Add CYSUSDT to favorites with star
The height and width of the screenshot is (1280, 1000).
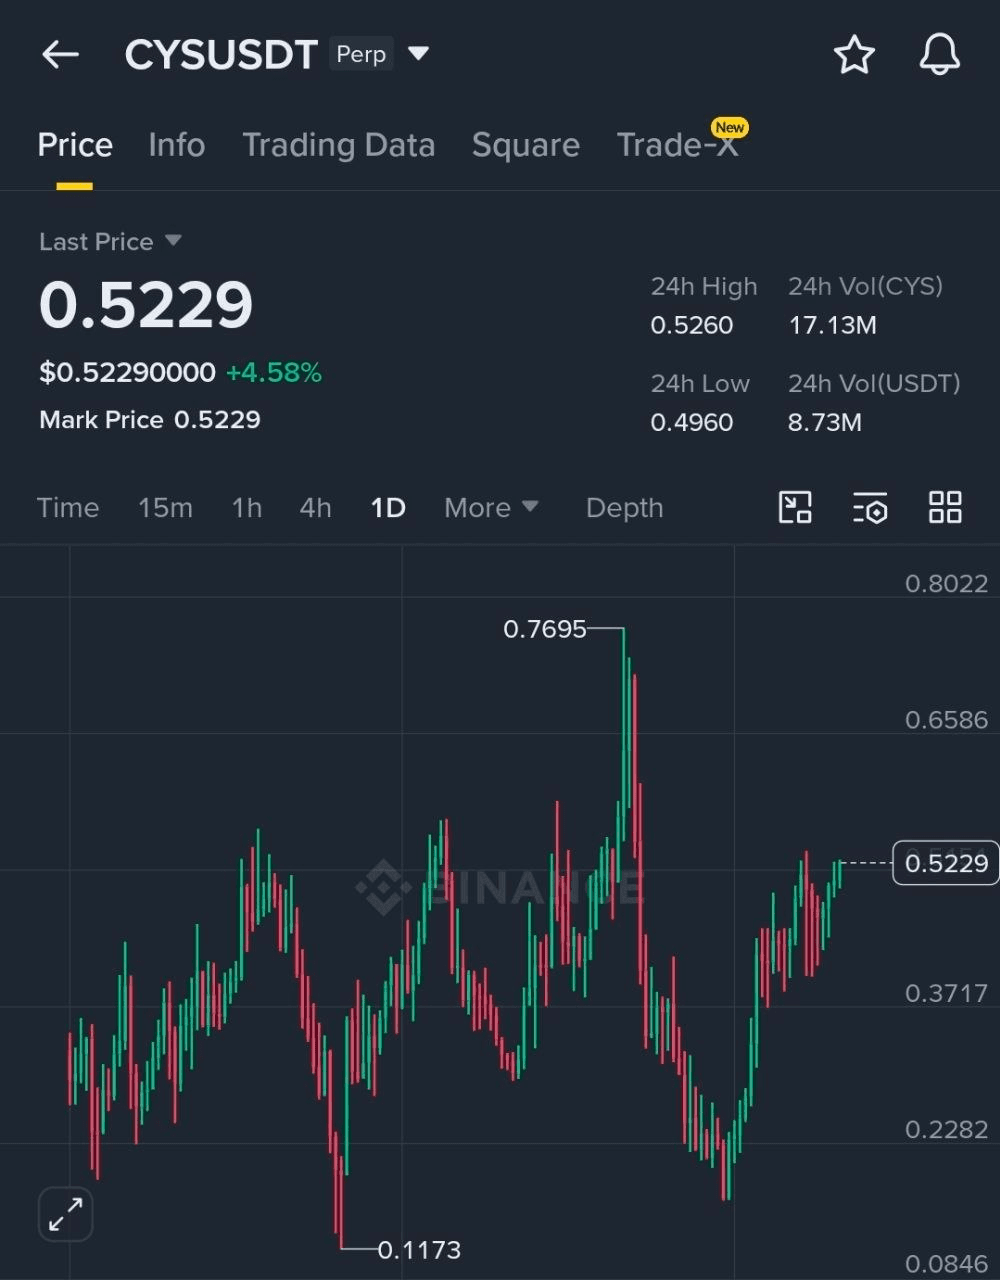pos(854,55)
